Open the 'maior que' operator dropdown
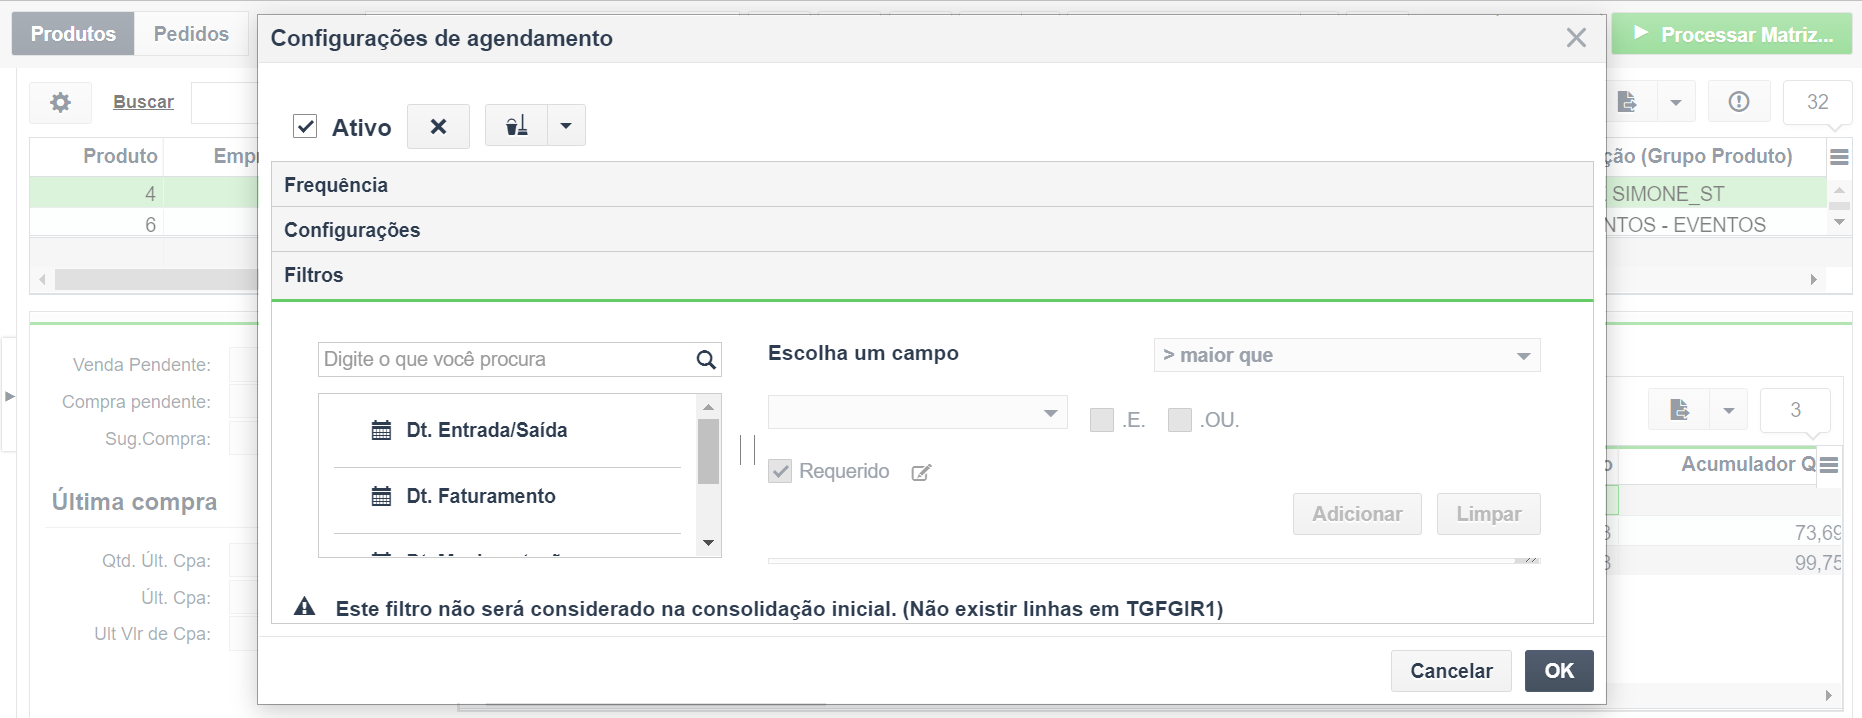Viewport: 1862px width, 718px height. click(x=1346, y=355)
